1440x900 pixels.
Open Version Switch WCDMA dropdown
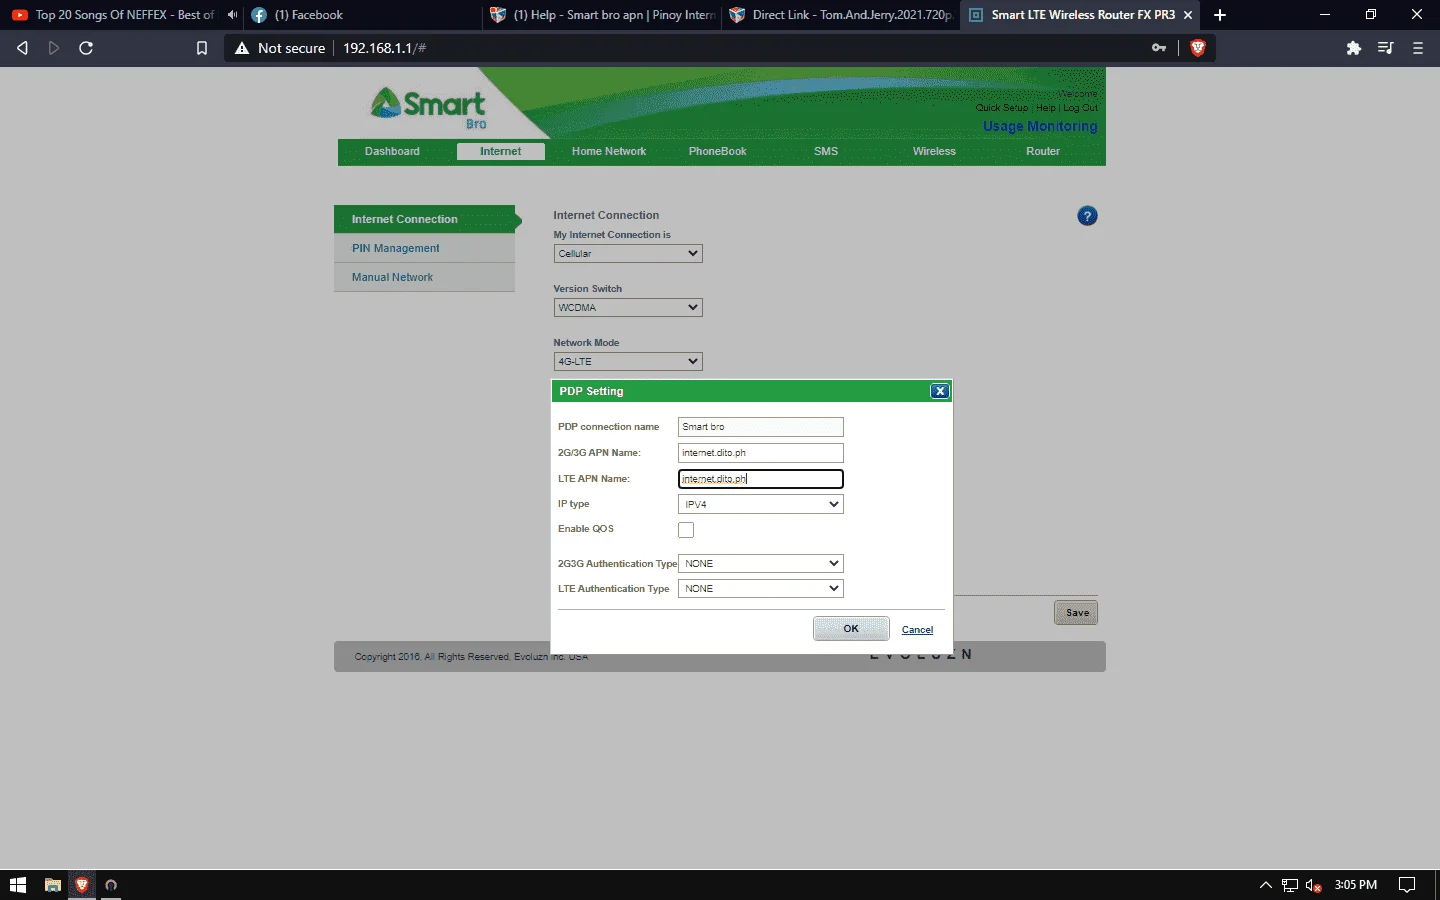(628, 308)
